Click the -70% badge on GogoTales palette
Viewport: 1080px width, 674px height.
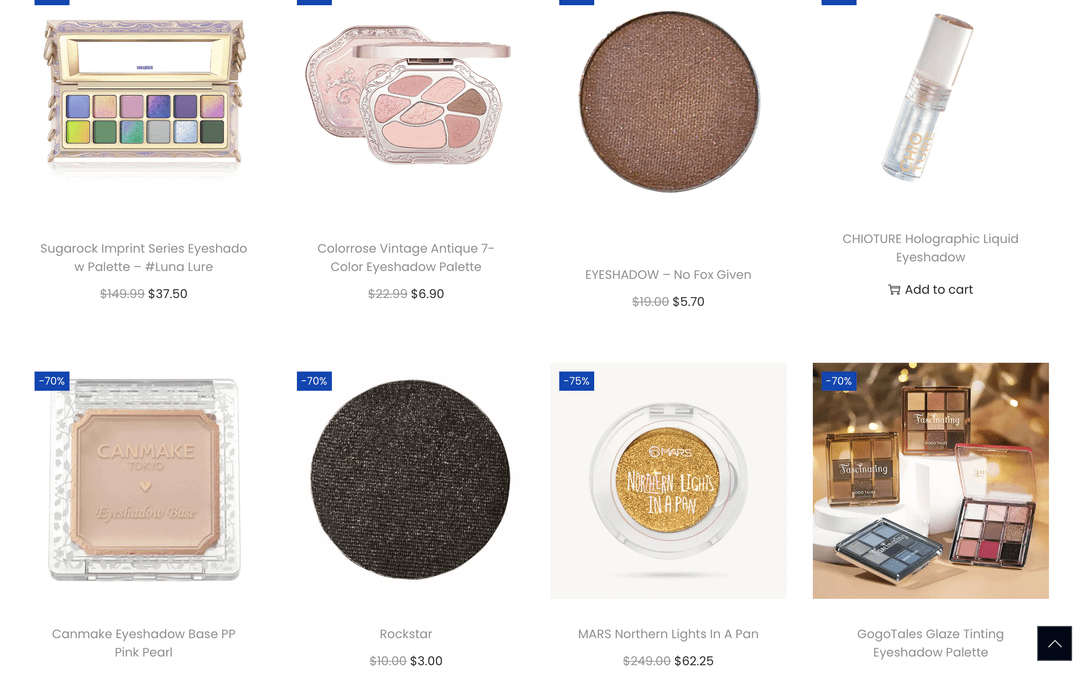click(x=839, y=381)
